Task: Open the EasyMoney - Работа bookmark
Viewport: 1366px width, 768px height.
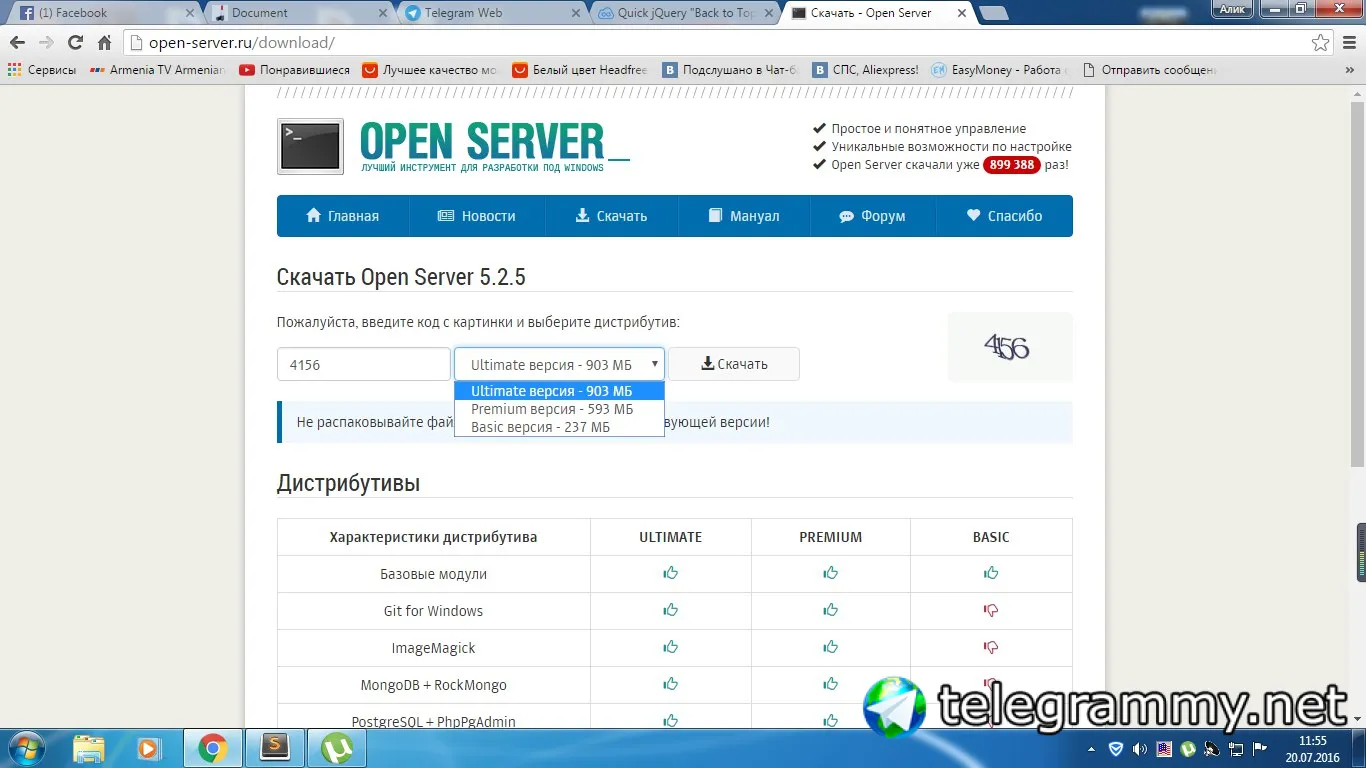Action: 1000,70
